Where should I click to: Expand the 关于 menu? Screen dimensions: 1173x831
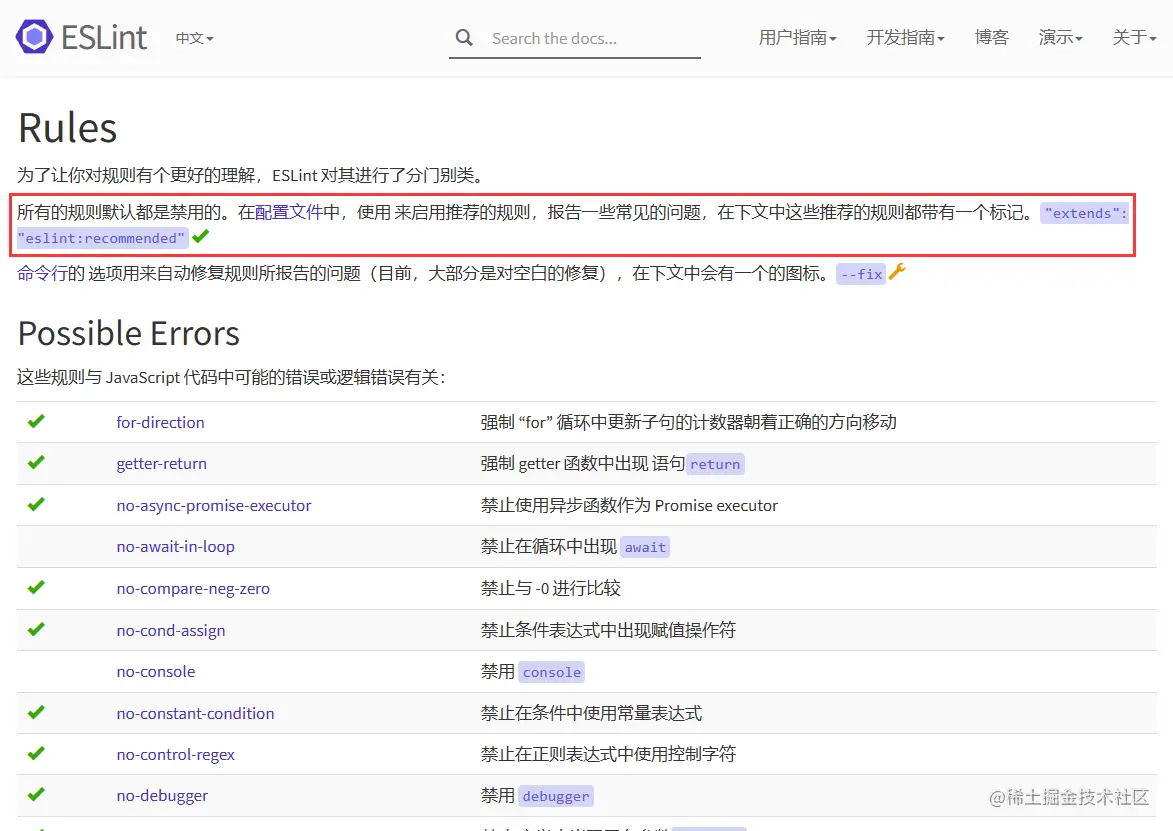tap(1134, 37)
